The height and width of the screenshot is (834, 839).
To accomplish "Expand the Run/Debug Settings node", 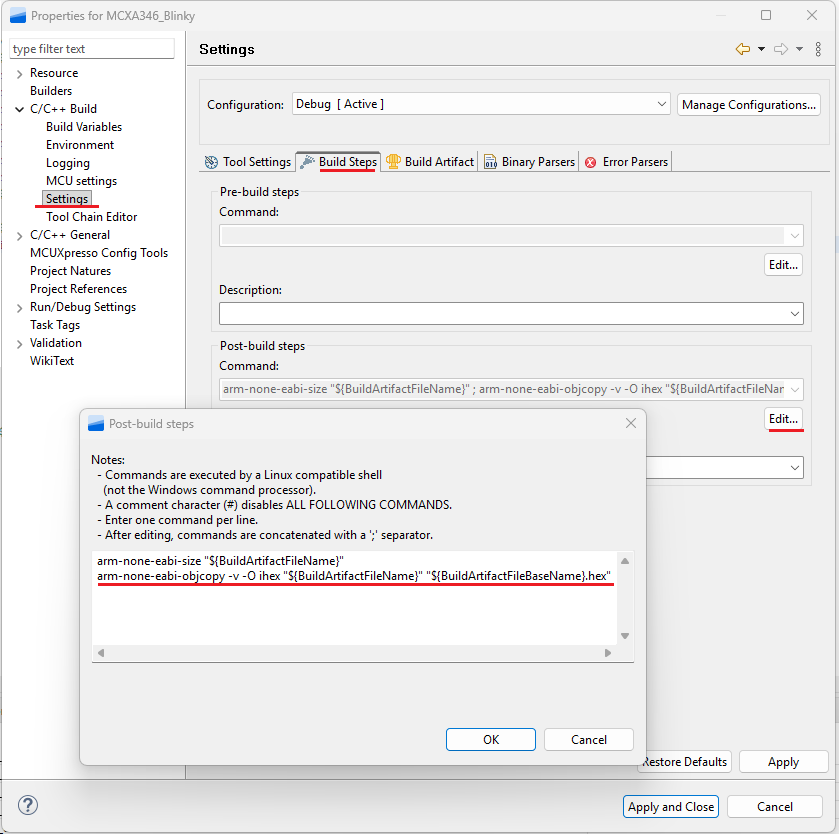I will coord(19,307).
